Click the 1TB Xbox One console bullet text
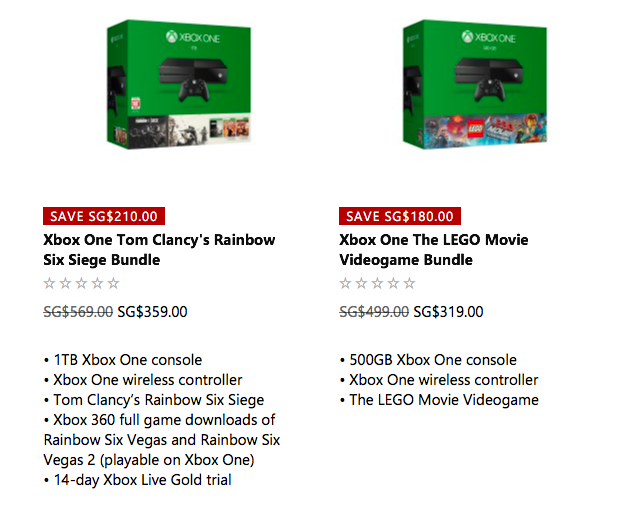Viewport: 634px width, 509px height. (126, 360)
